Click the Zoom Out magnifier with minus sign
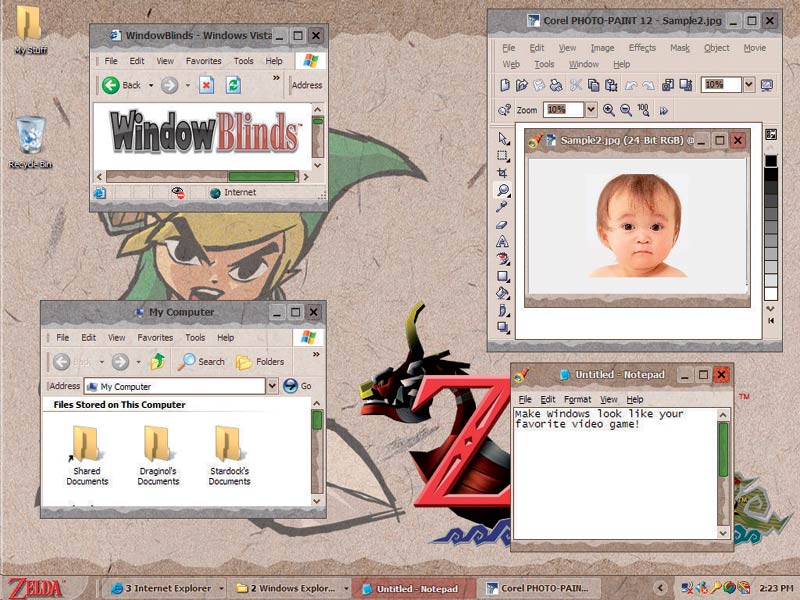The image size is (800, 600). click(x=626, y=110)
